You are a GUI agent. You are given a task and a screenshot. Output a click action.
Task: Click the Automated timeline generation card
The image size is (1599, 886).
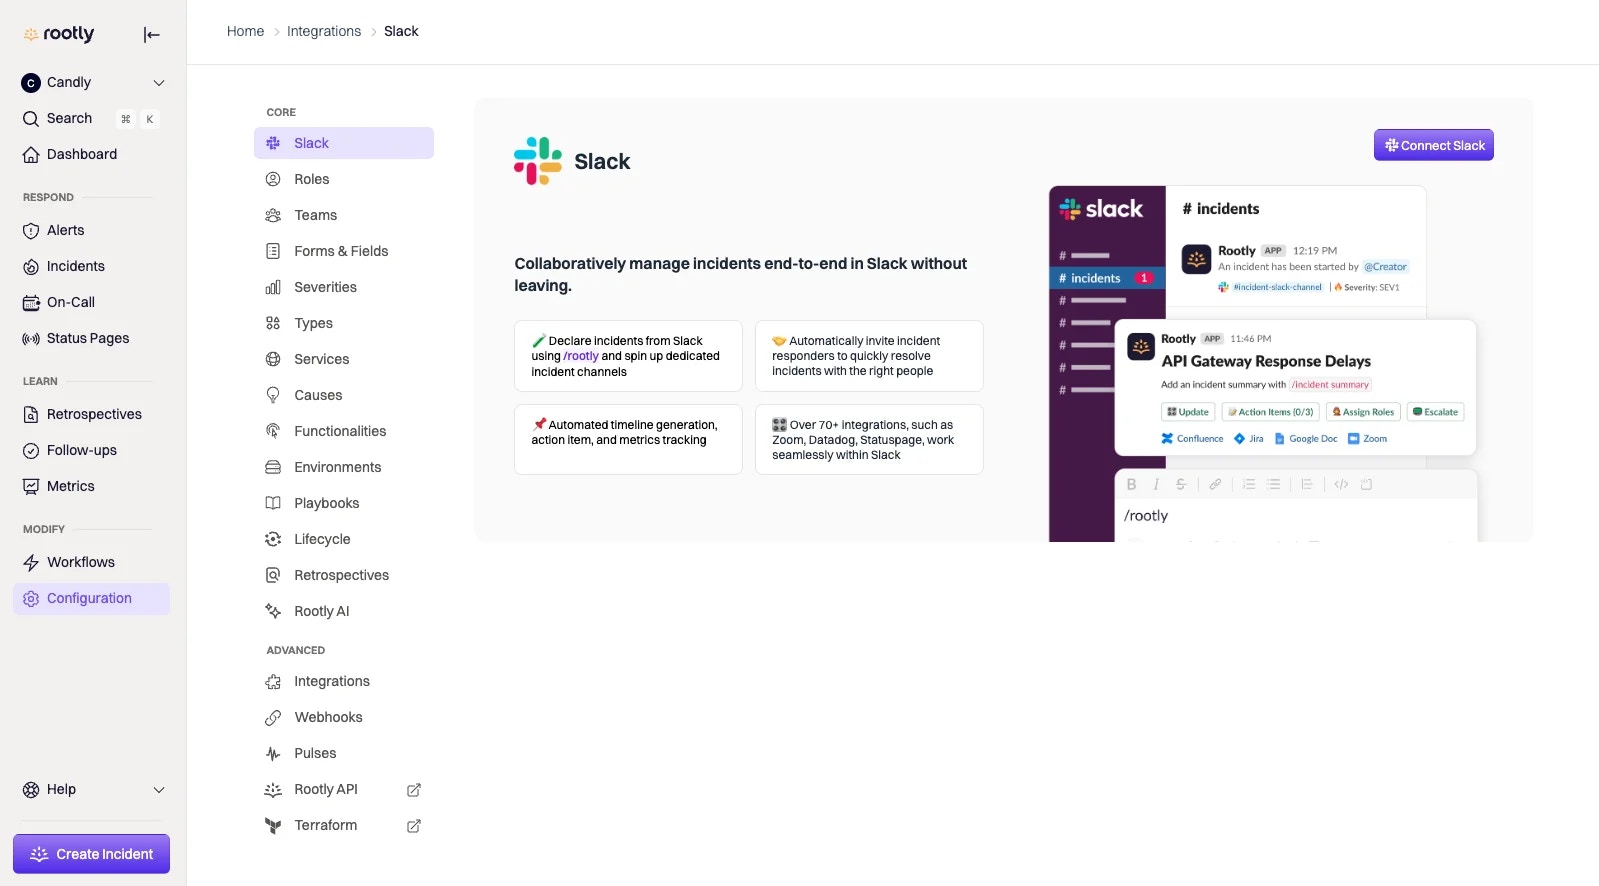click(628, 440)
